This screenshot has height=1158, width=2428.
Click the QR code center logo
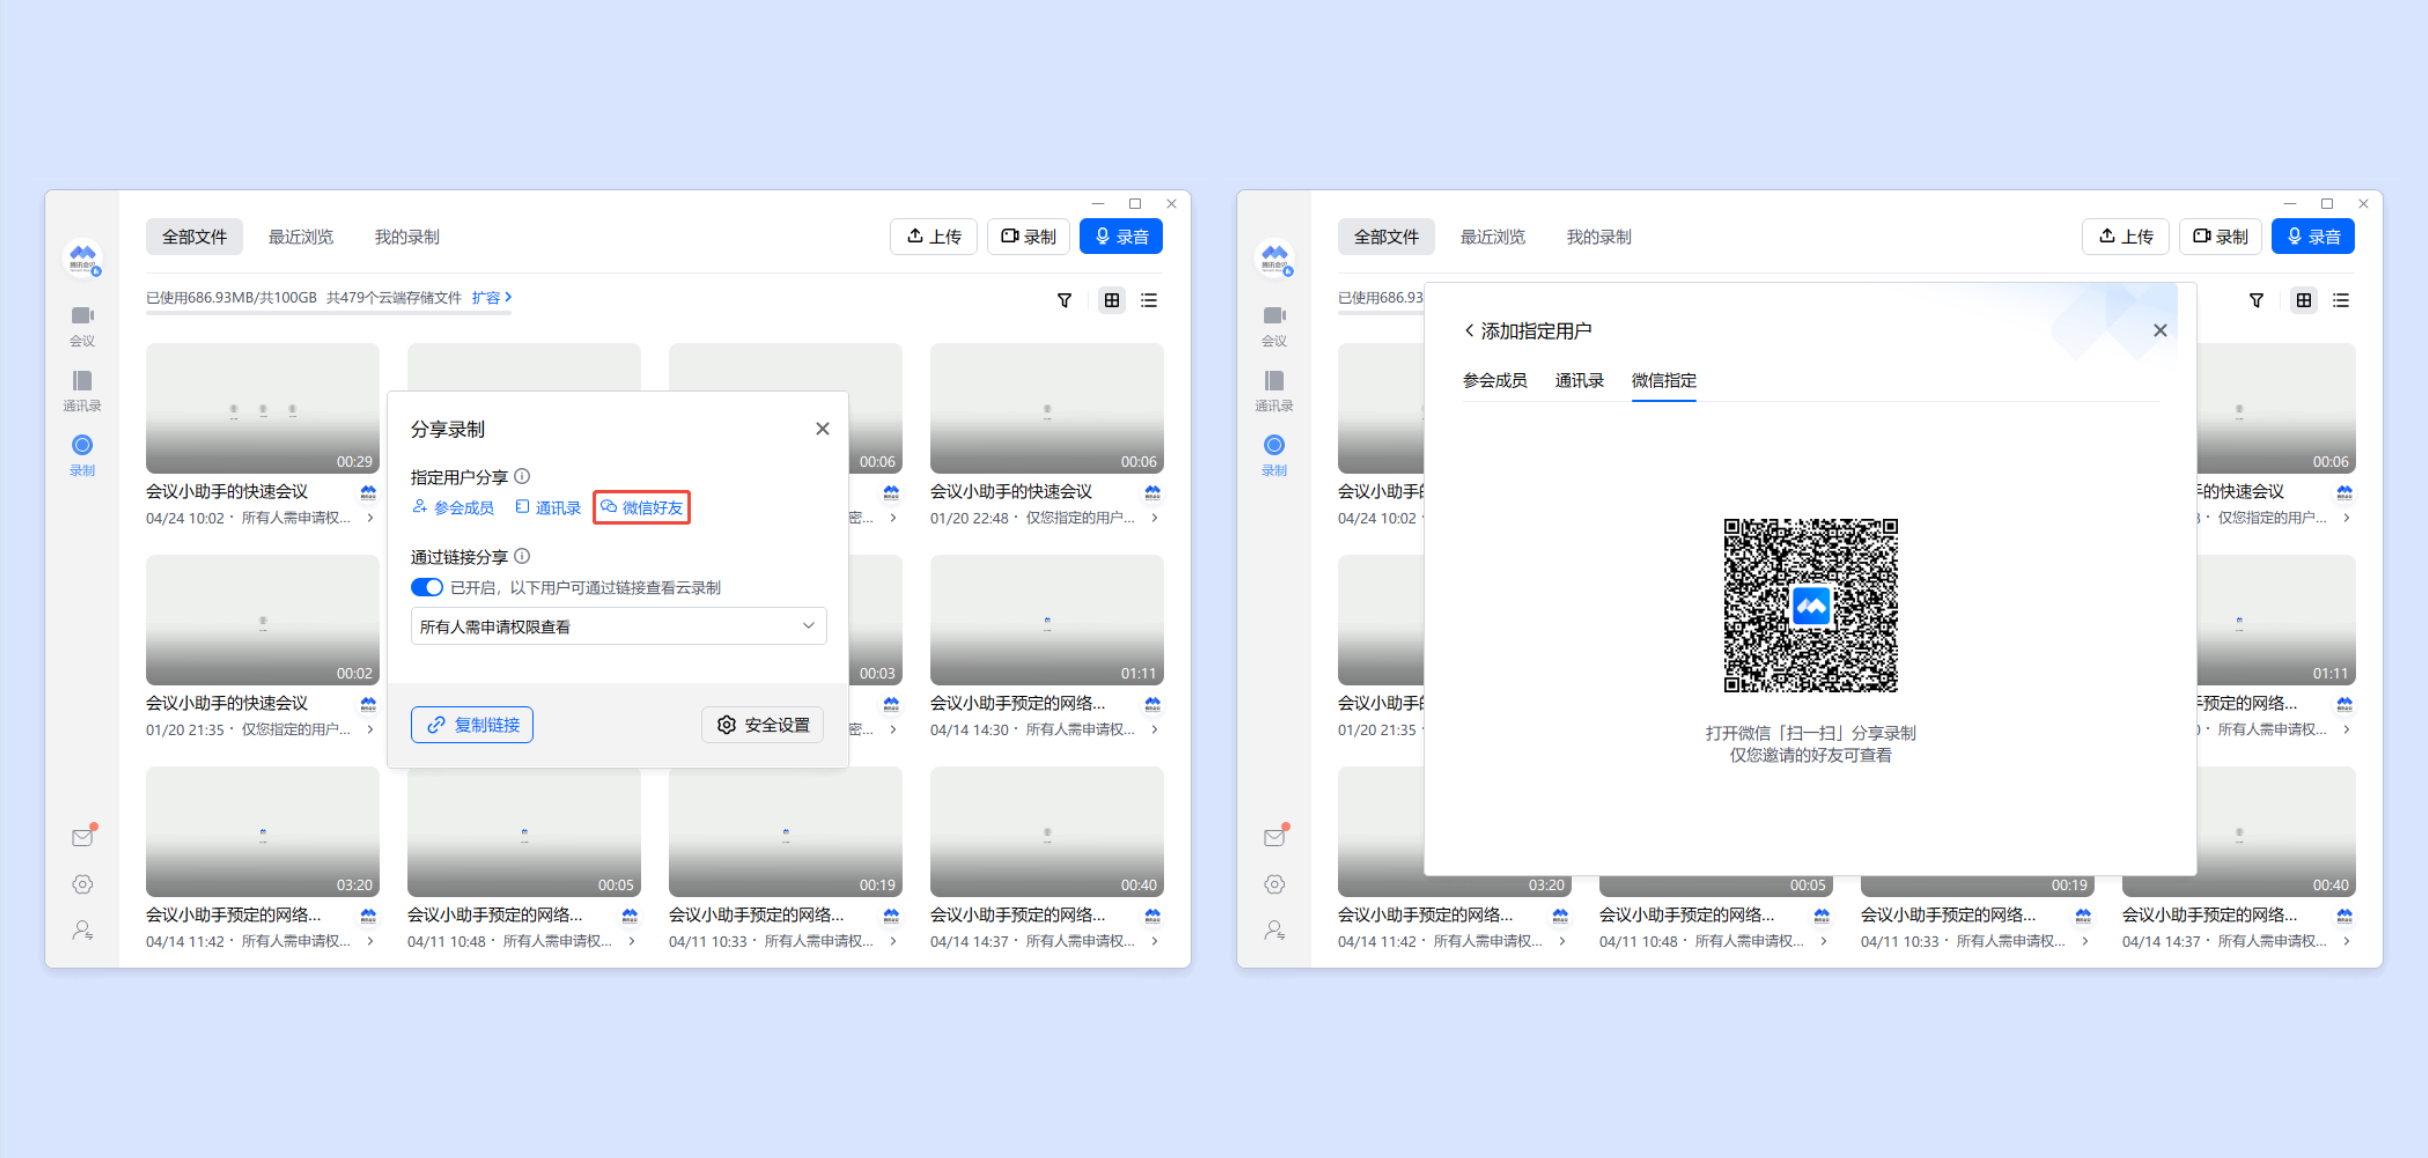(x=1811, y=605)
